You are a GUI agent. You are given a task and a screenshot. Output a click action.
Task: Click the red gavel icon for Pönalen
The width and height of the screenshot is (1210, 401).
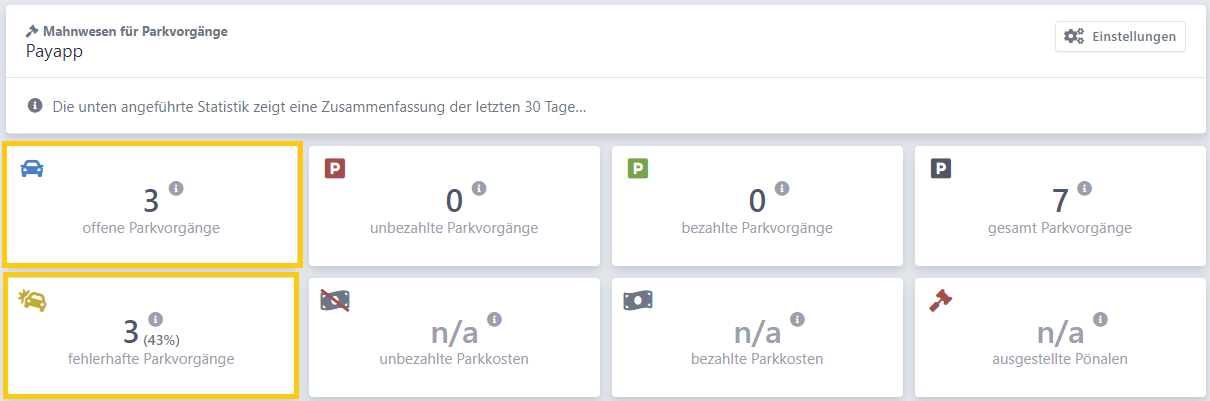click(940, 300)
